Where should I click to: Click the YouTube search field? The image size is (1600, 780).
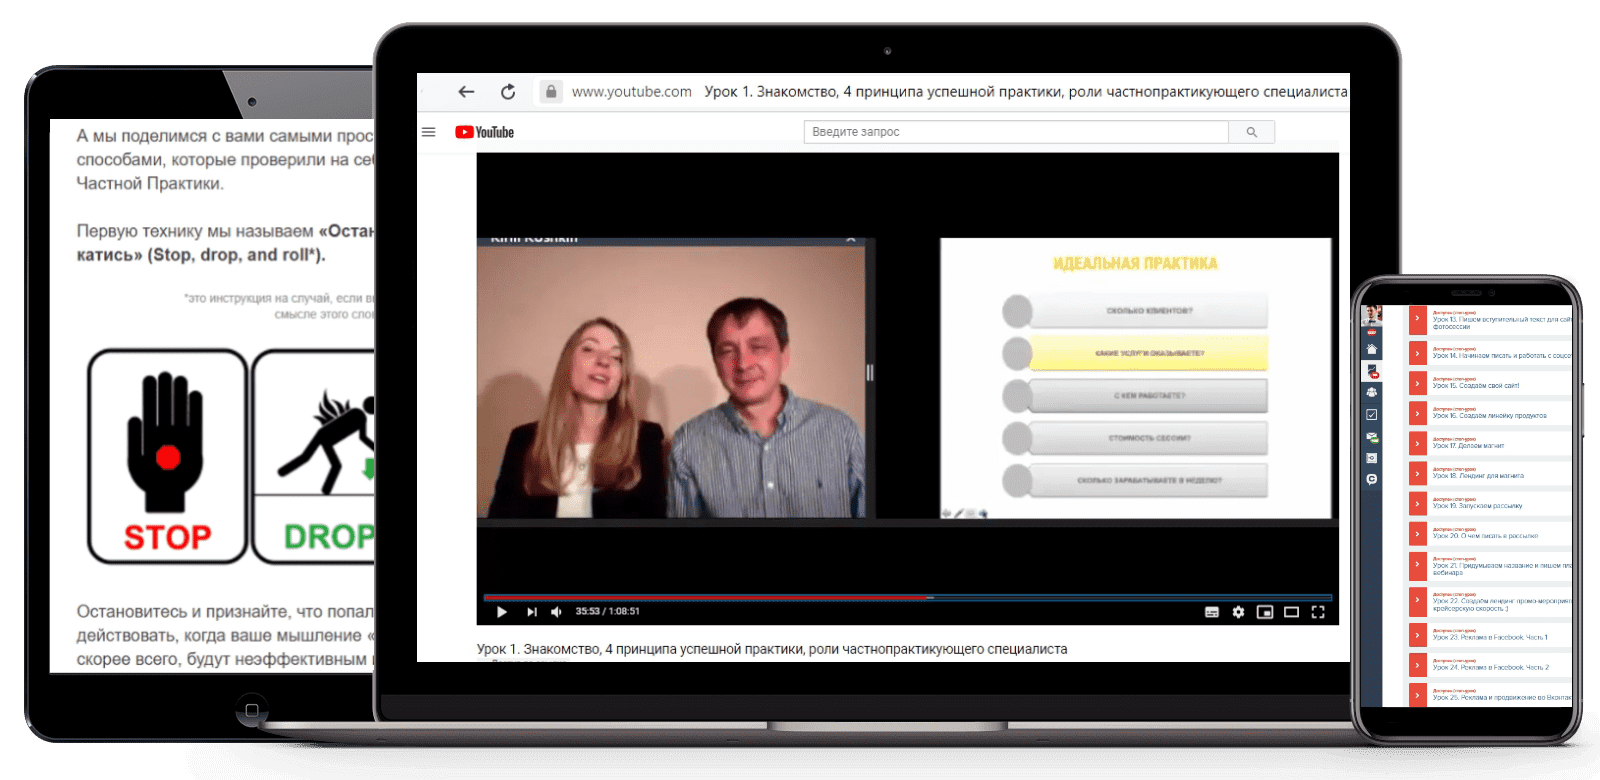[x=1015, y=132]
